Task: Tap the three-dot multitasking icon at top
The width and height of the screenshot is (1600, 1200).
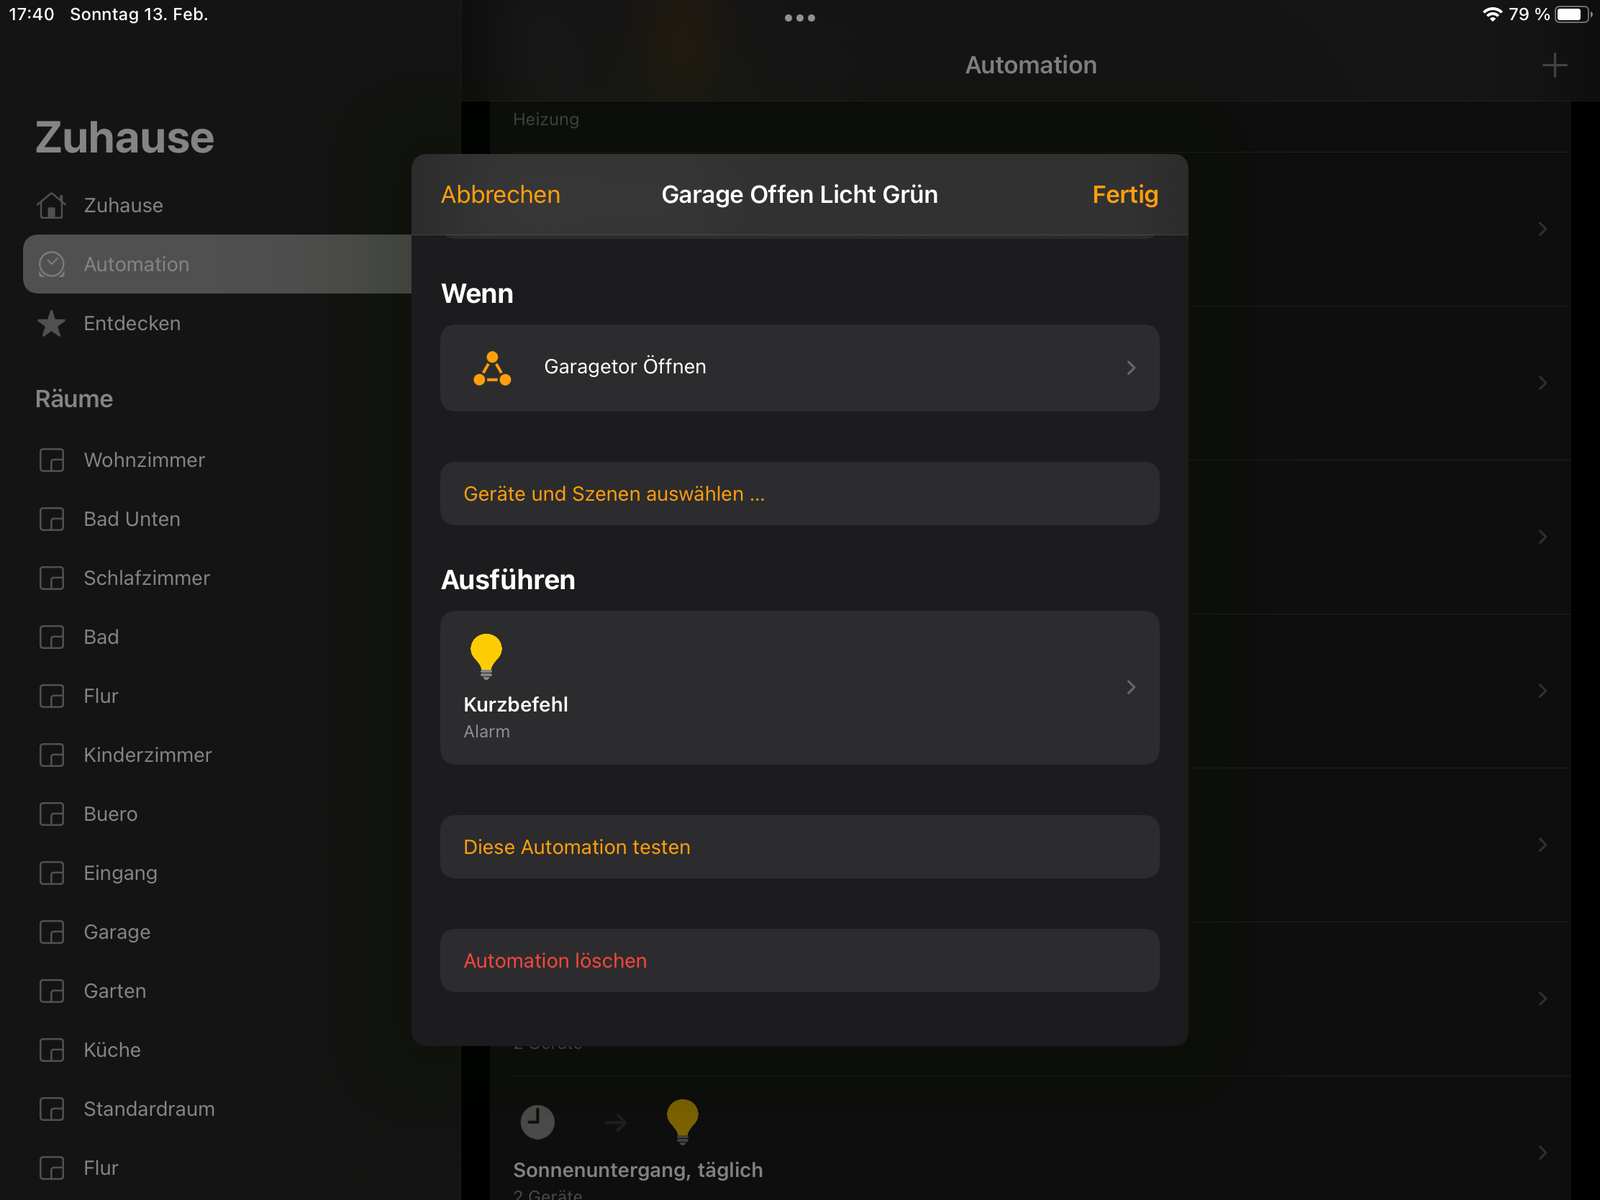Action: [x=799, y=18]
